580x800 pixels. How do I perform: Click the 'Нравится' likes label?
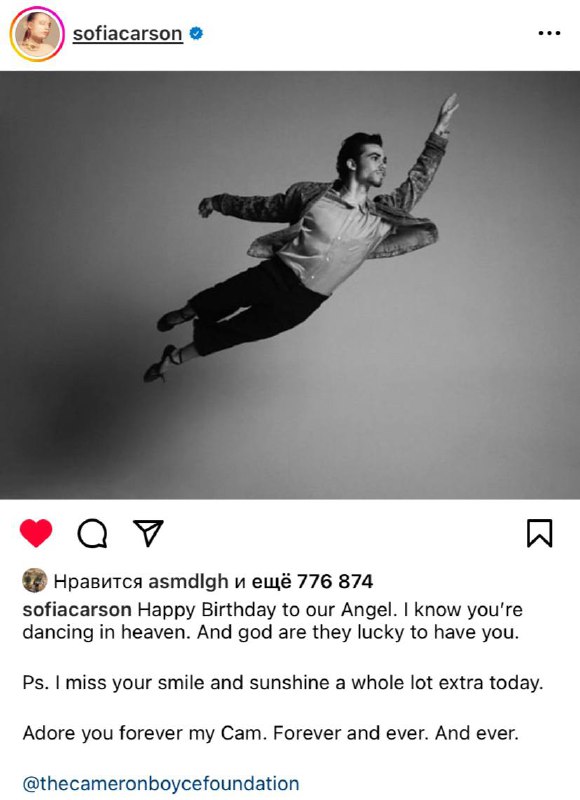(x=98, y=582)
